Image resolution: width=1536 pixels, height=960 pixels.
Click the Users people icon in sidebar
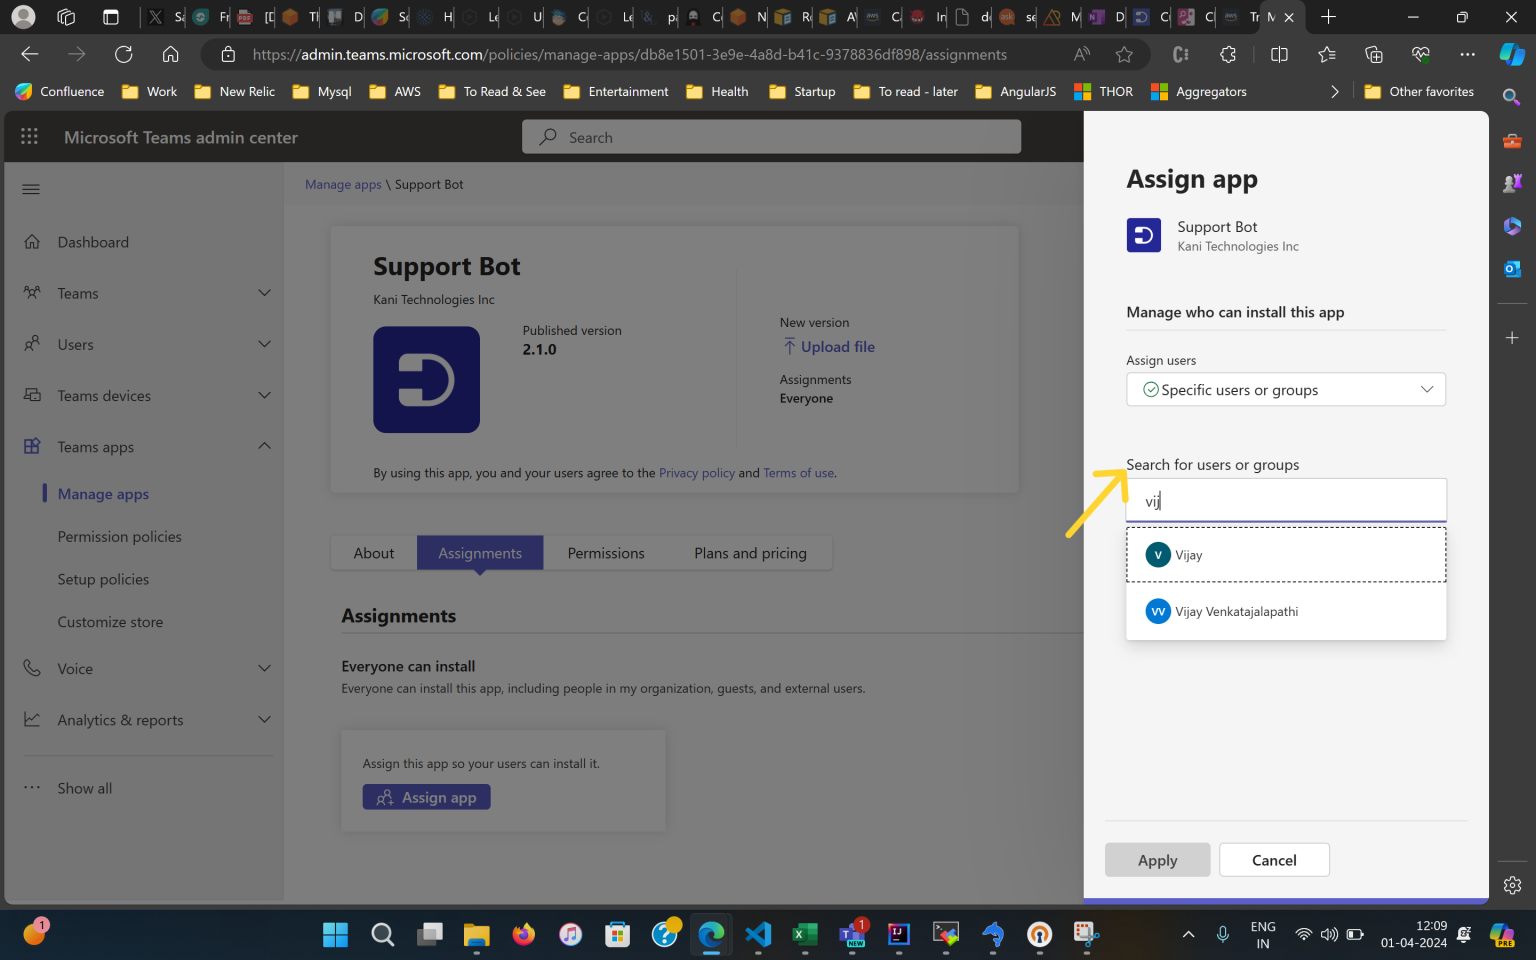pos(30,344)
